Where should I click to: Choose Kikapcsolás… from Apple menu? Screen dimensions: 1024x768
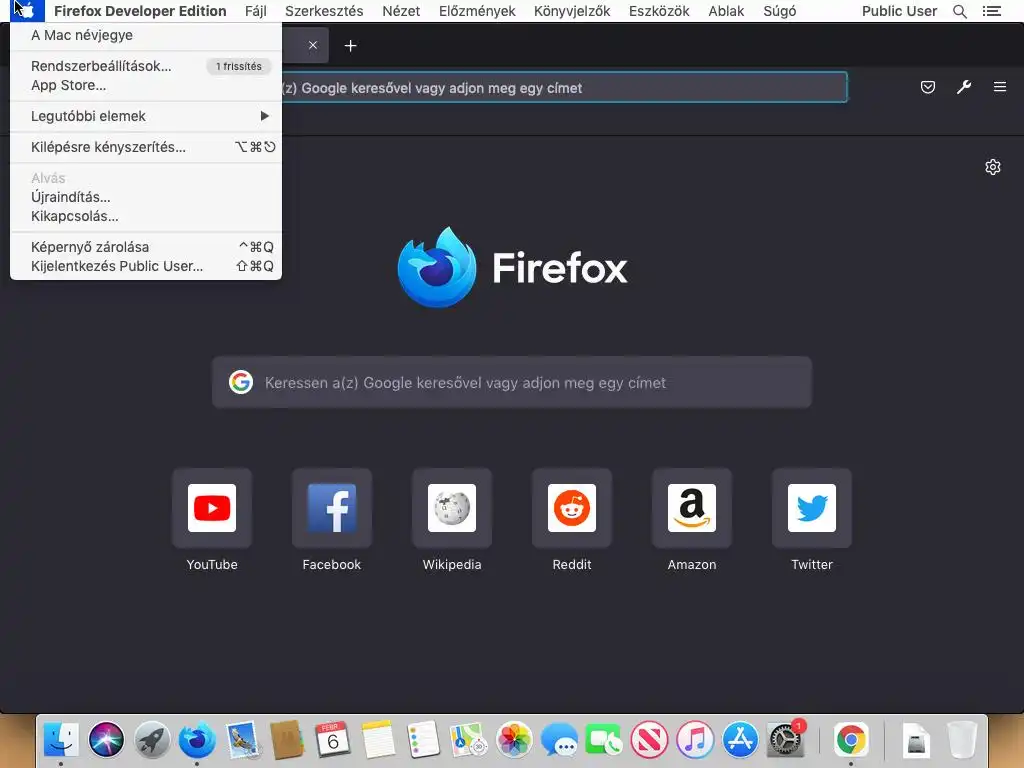pyautogui.click(x=146, y=216)
